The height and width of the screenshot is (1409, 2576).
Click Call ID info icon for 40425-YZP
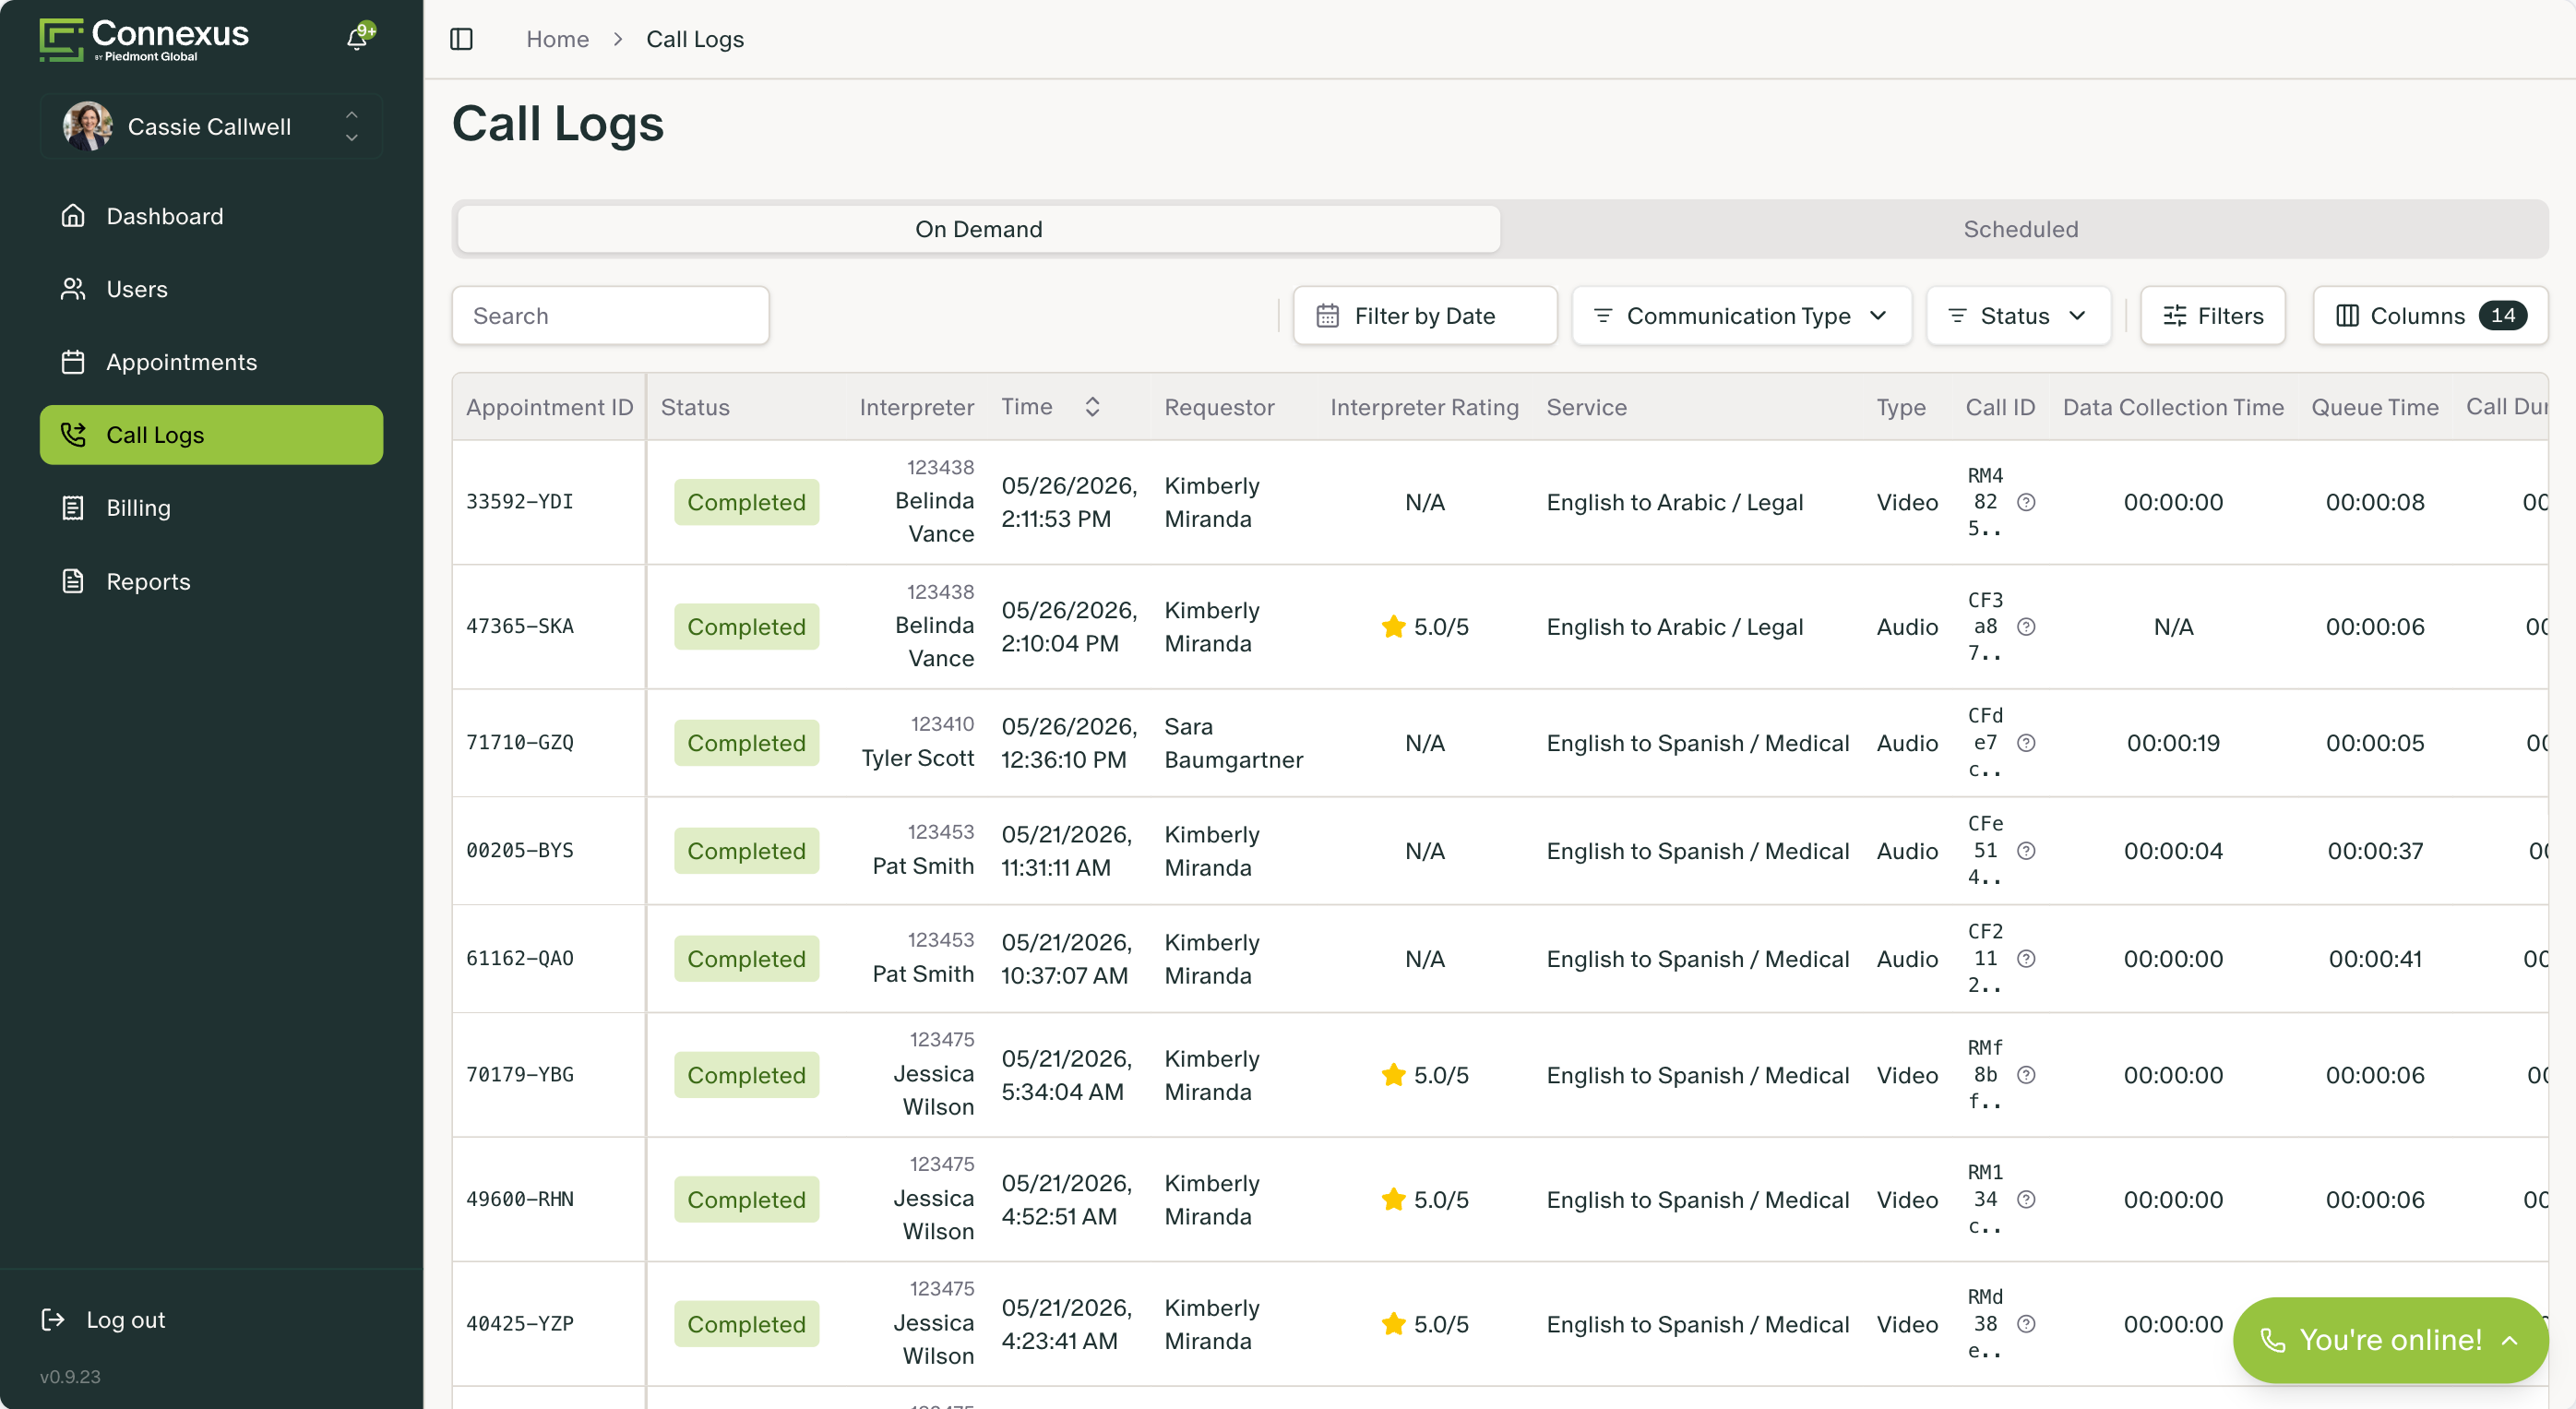pos(2026,1324)
